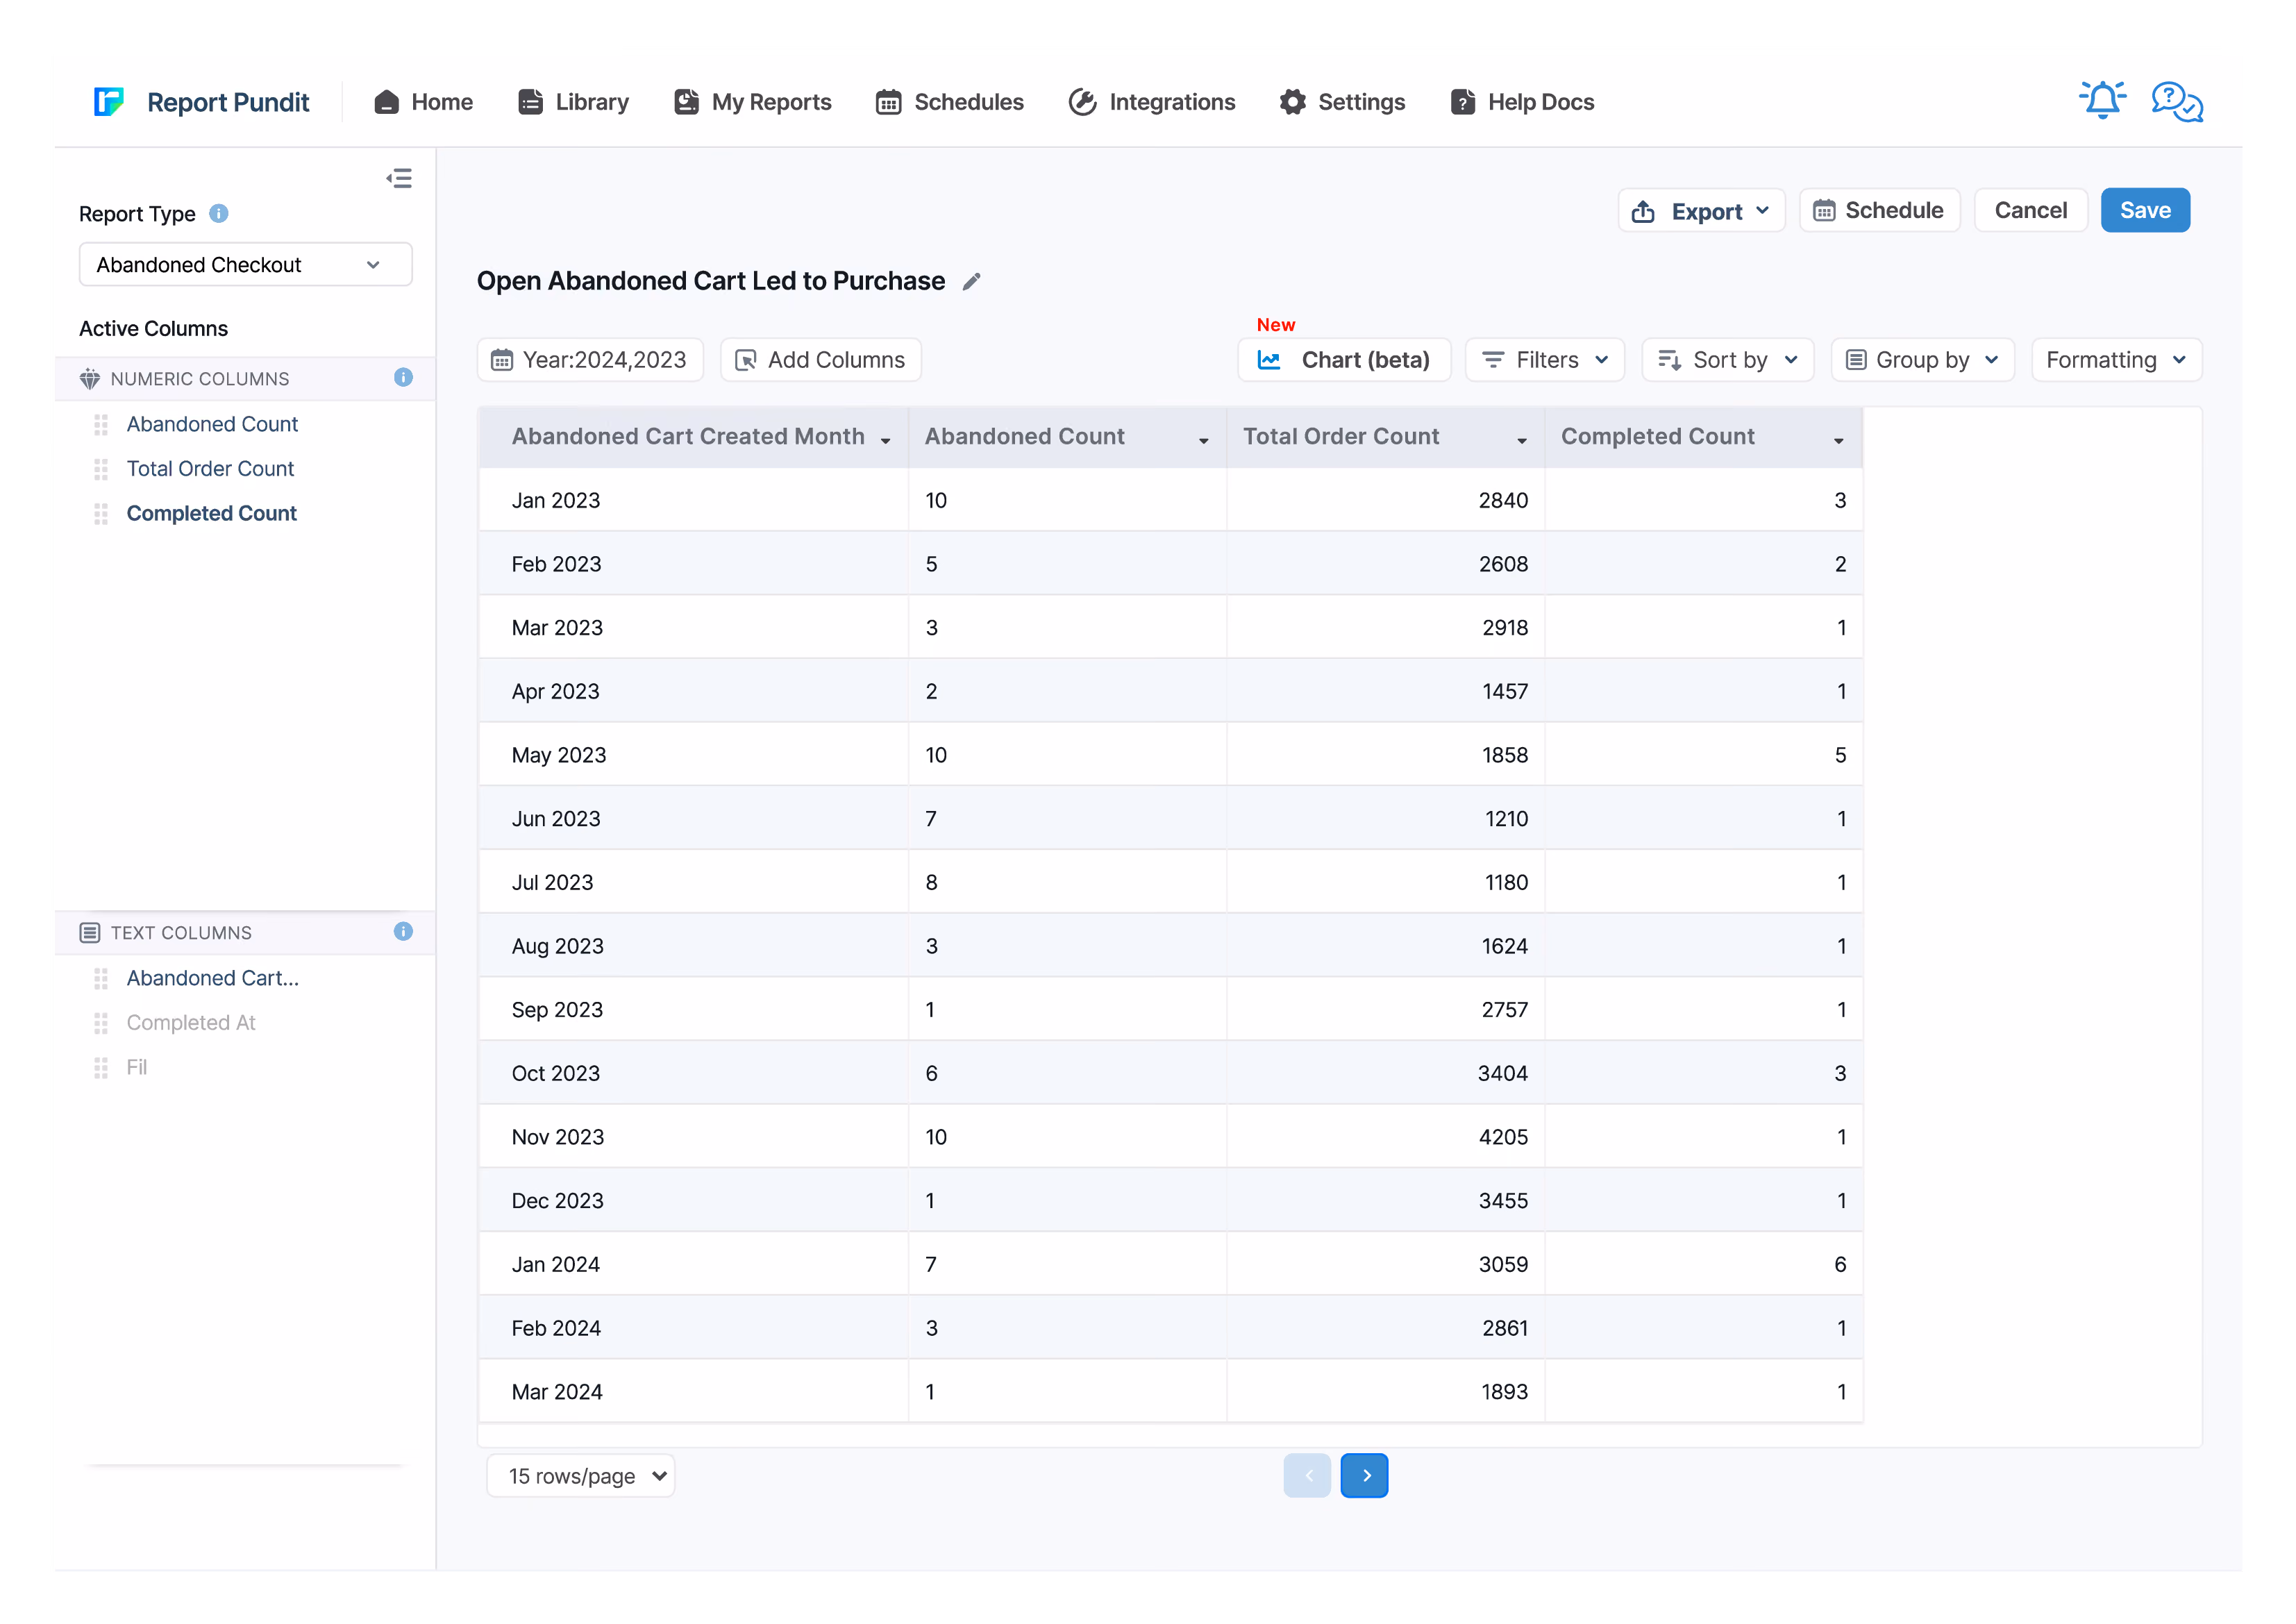This screenshot has height=1624, width=2296.
Task: Collapse the sidebar panel icon
Action: click(x=399, y=179)
